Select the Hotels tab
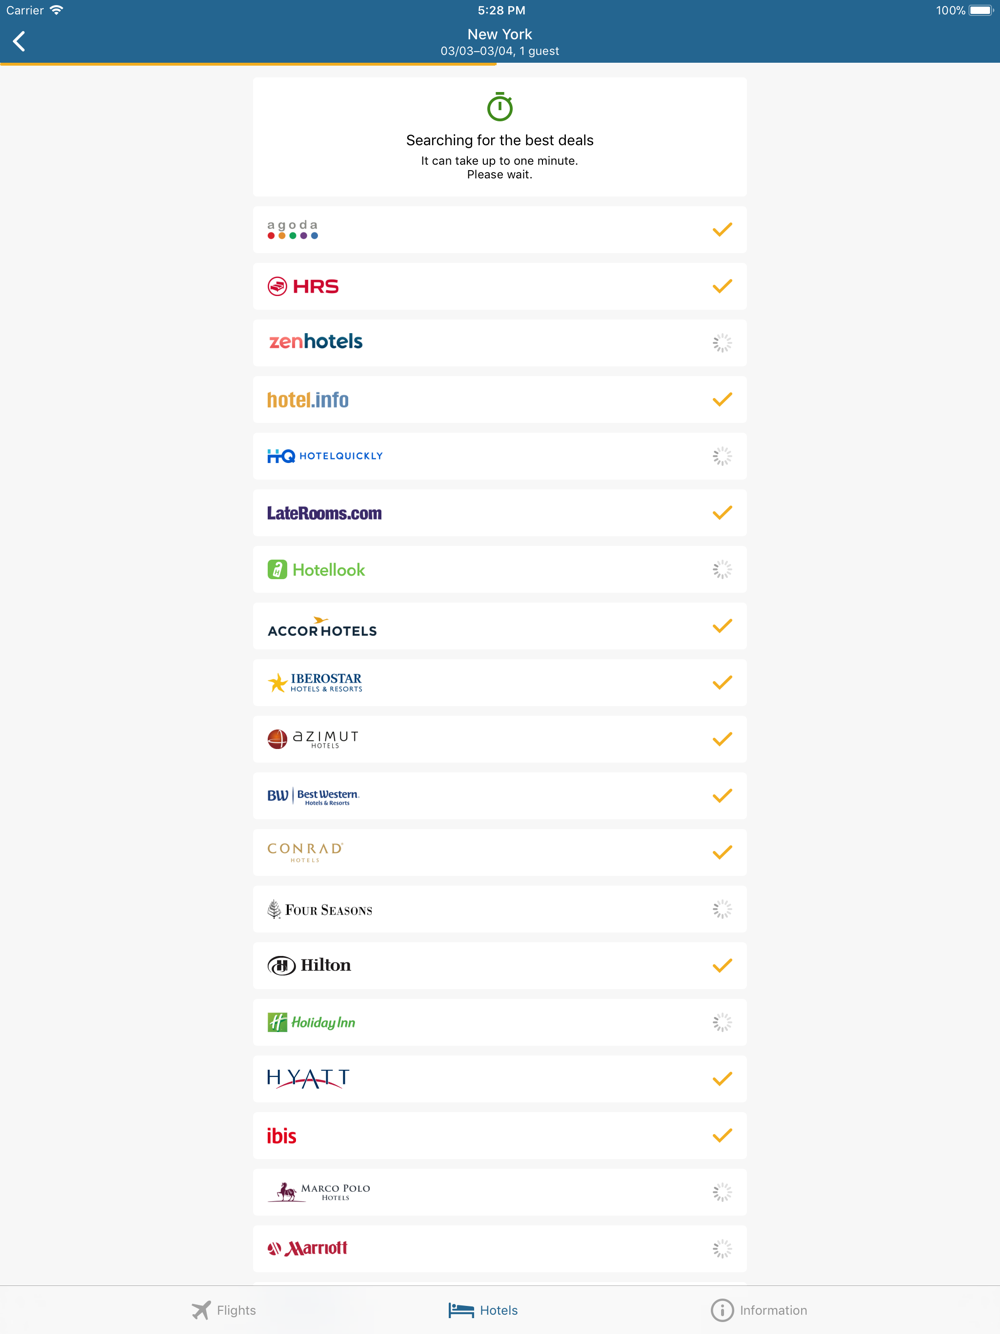The height and width of the screenshot is (1334, 1000). click(x=483, y=1310)
